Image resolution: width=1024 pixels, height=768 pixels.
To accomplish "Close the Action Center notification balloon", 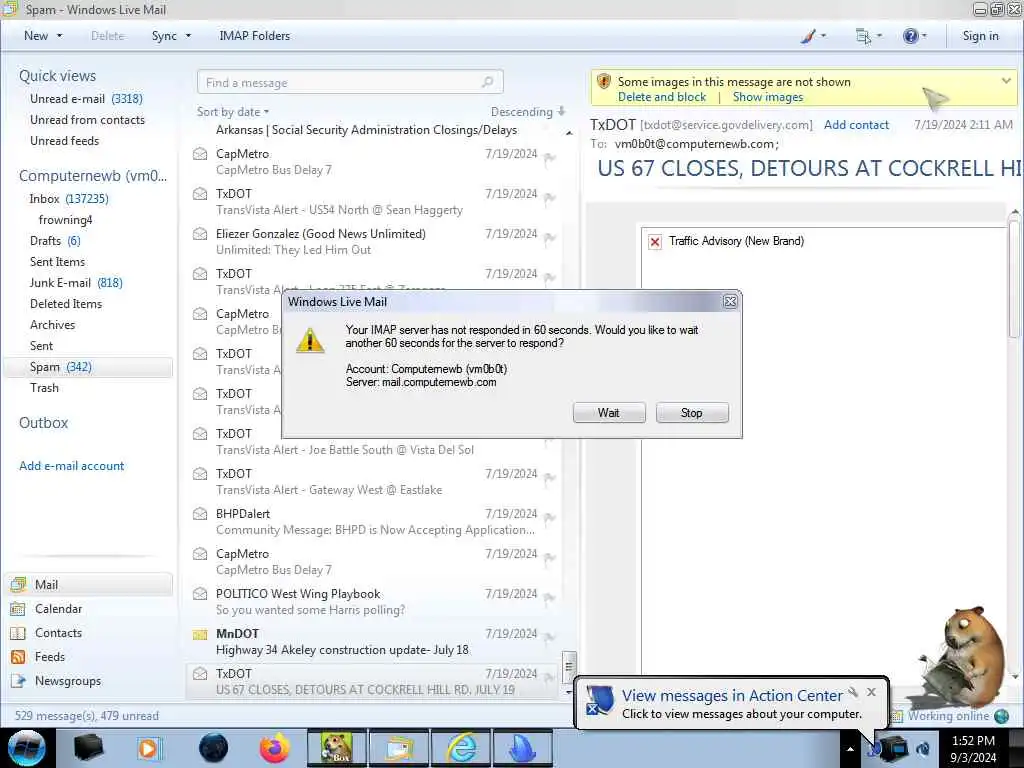I will (871, 692).
